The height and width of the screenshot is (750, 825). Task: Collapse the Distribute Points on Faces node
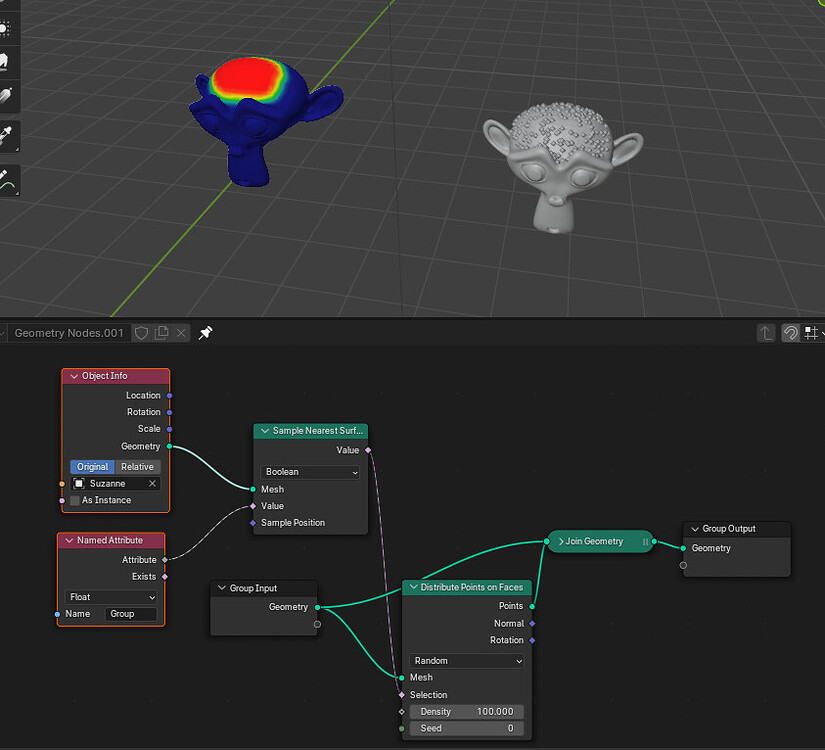(413, 587)
